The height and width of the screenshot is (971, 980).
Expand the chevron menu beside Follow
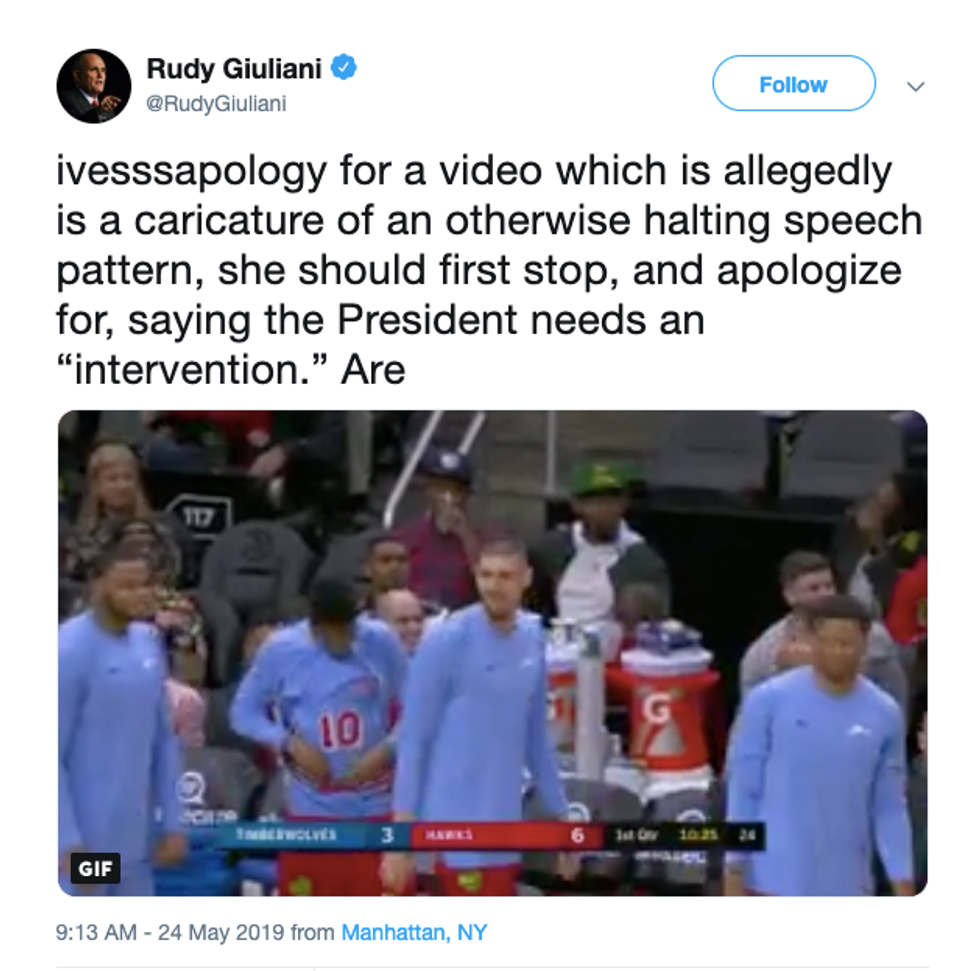916,86
